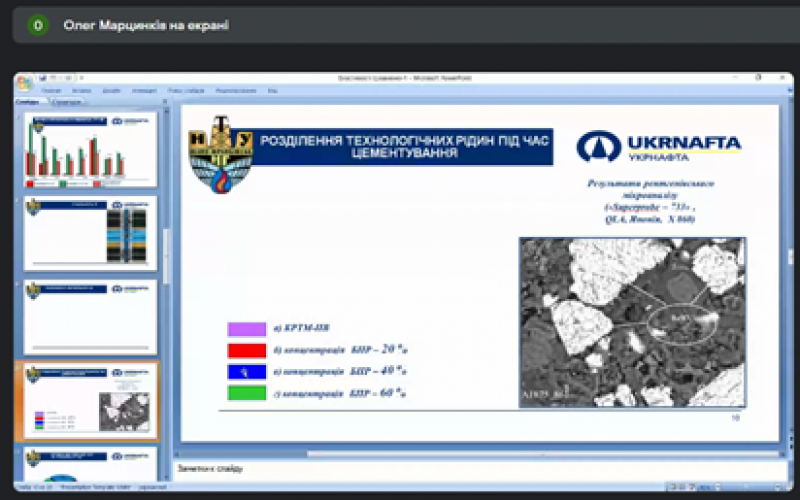Viewport: 800px width, 500px height.
Task: Open the Рецензування ribbon tab
Action: [x=236, y=91]
